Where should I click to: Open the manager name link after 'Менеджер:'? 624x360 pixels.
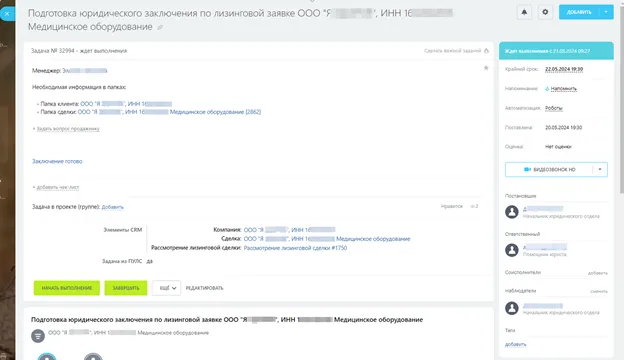(x=85, y=70)
